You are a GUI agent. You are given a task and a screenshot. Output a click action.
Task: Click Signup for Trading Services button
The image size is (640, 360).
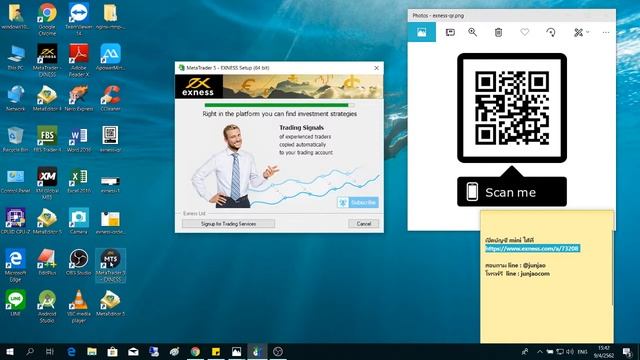[x=229, y=224]
